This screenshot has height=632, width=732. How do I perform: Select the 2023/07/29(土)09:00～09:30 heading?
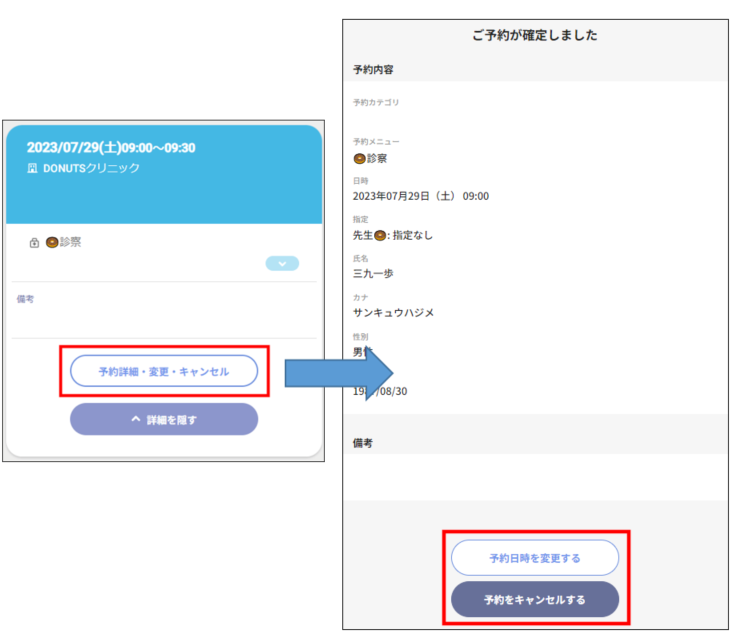click(x=111, y=147)
